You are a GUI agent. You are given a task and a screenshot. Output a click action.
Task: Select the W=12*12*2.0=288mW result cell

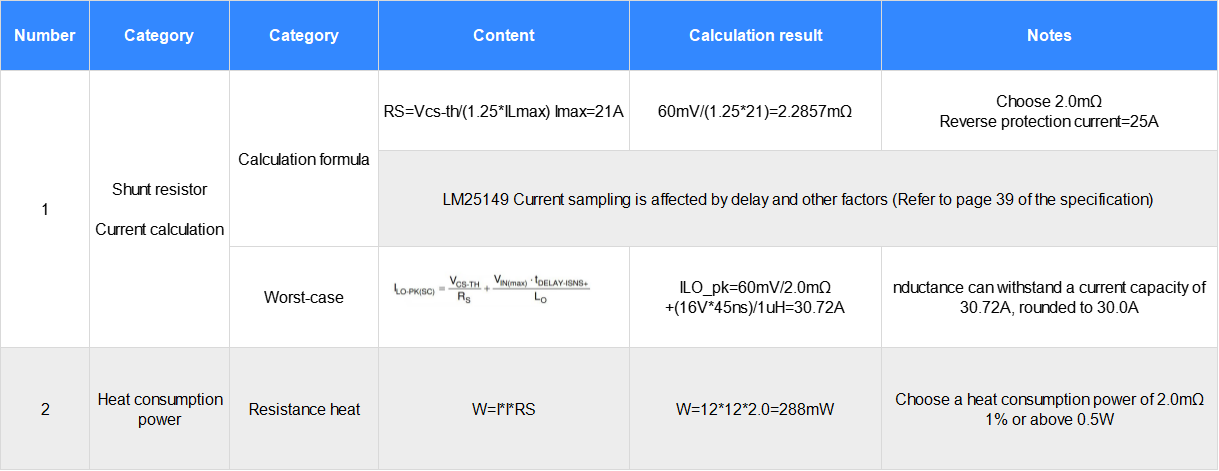point(755,409)
